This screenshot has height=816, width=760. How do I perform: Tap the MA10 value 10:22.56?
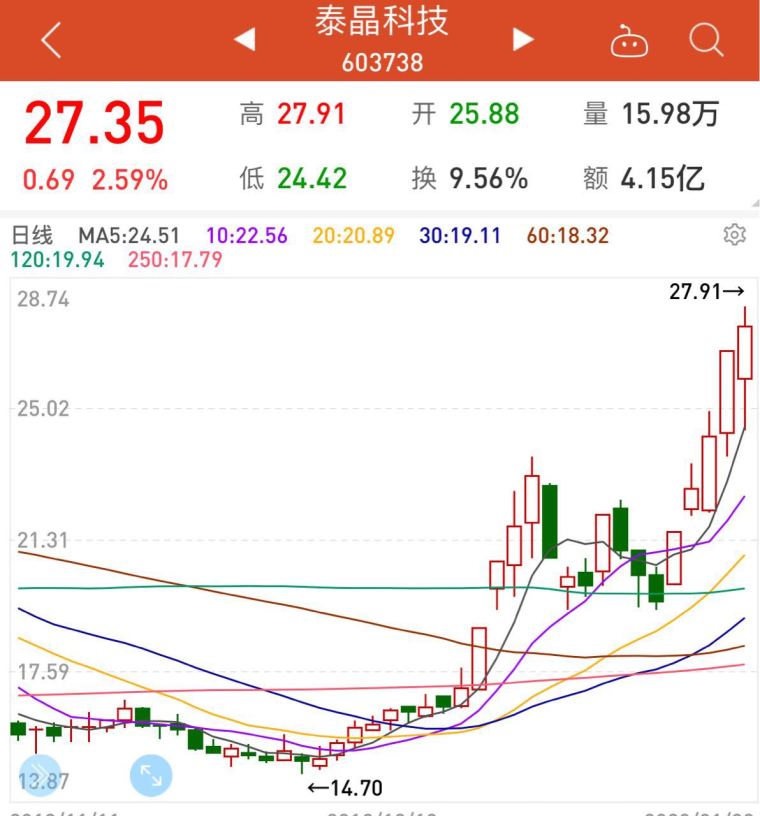coord(247,236)
